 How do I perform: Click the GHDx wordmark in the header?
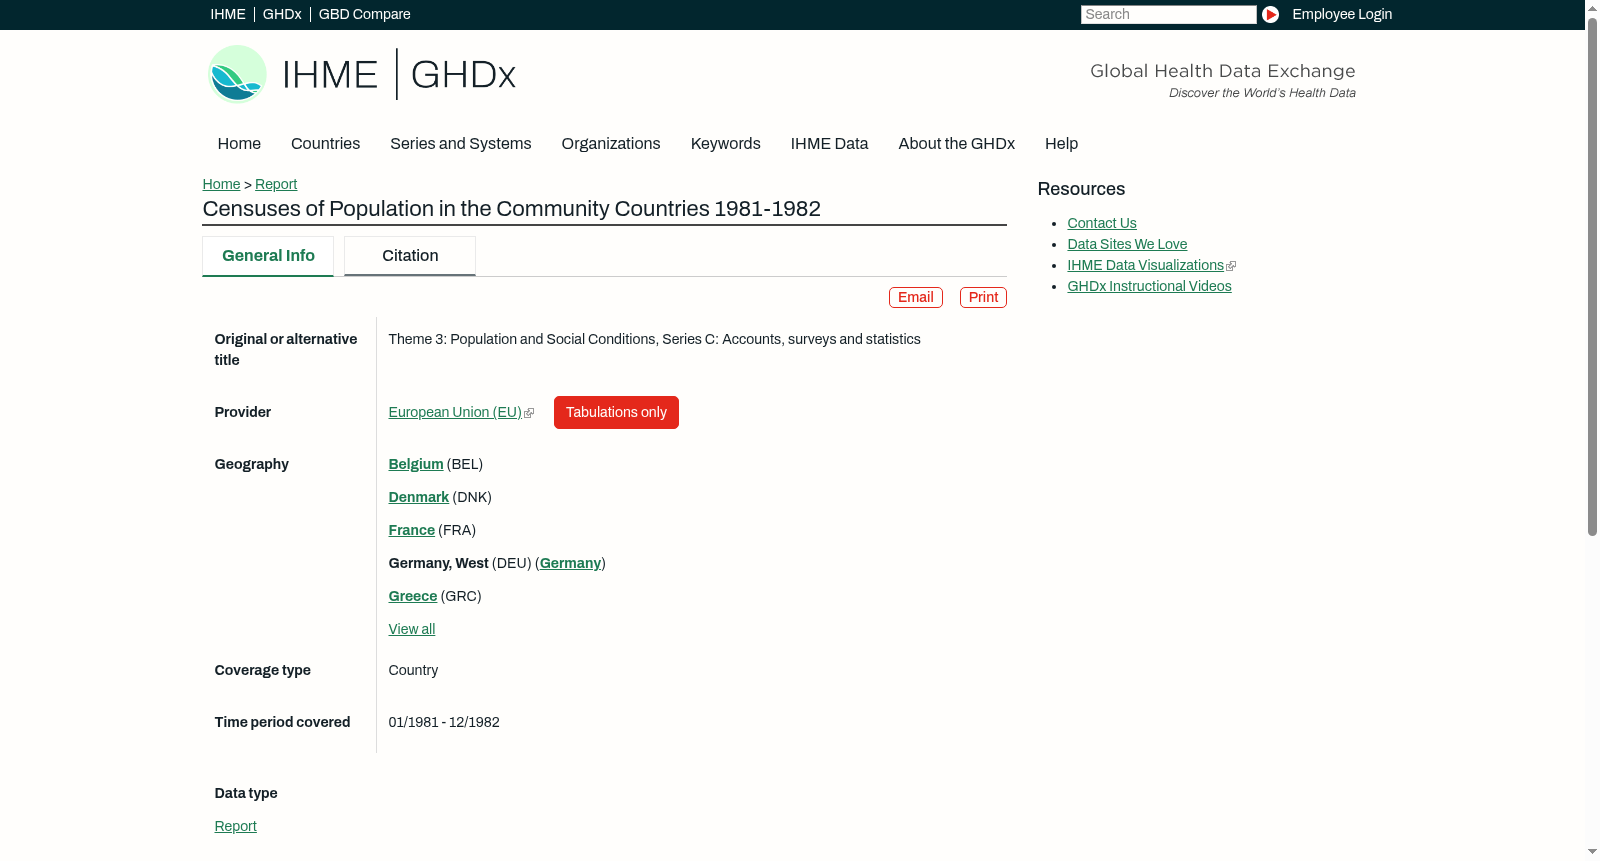pos(463,74)
